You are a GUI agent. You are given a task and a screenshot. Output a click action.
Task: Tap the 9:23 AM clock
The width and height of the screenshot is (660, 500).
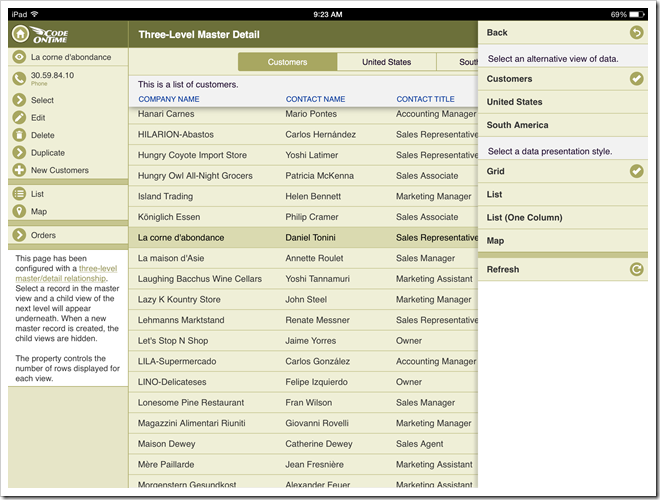click(327, 14)
